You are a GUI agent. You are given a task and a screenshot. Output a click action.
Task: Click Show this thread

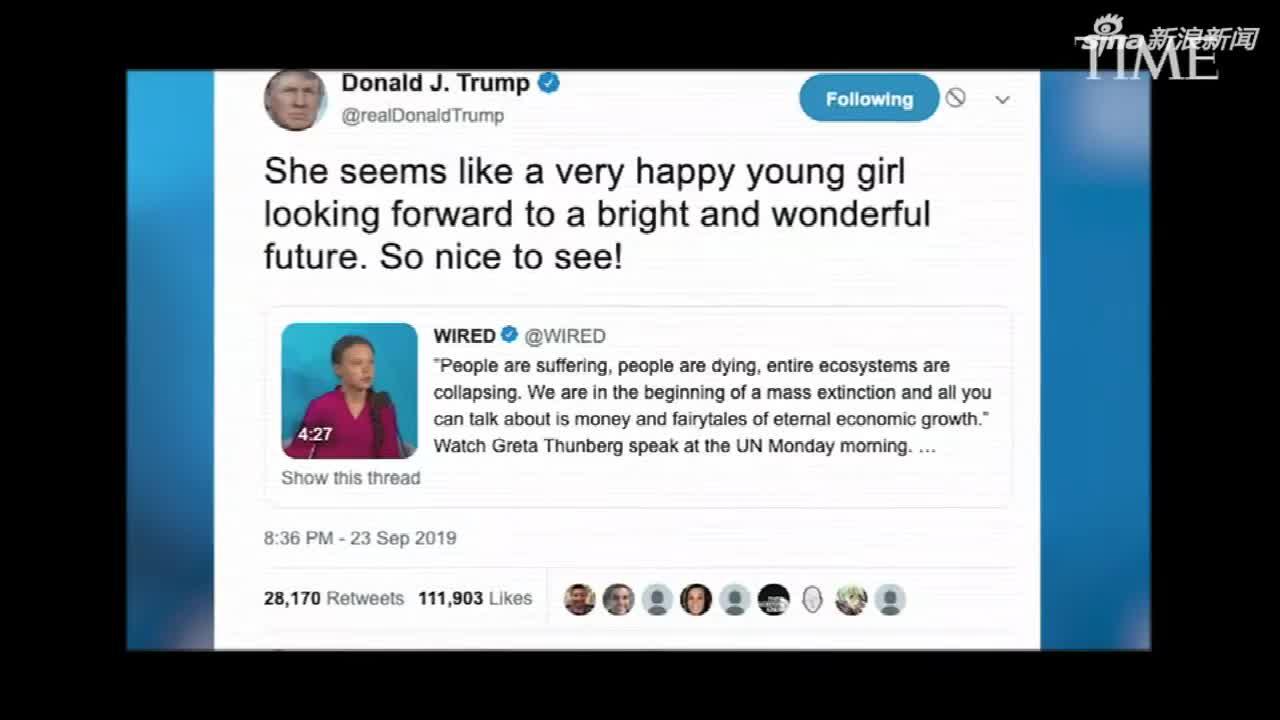coord(350,478)
